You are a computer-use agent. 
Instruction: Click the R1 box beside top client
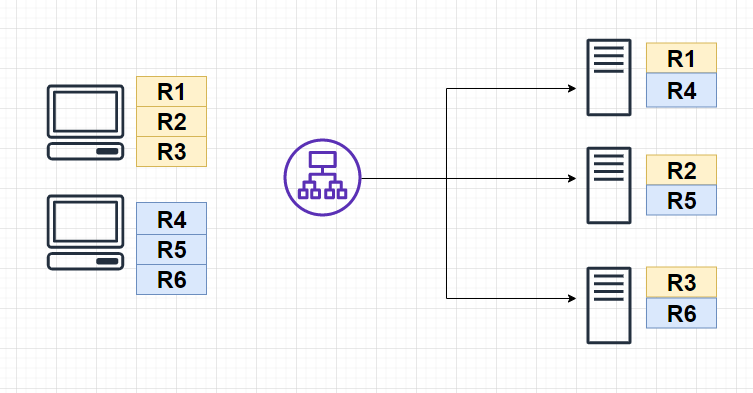tap(171, 91)
